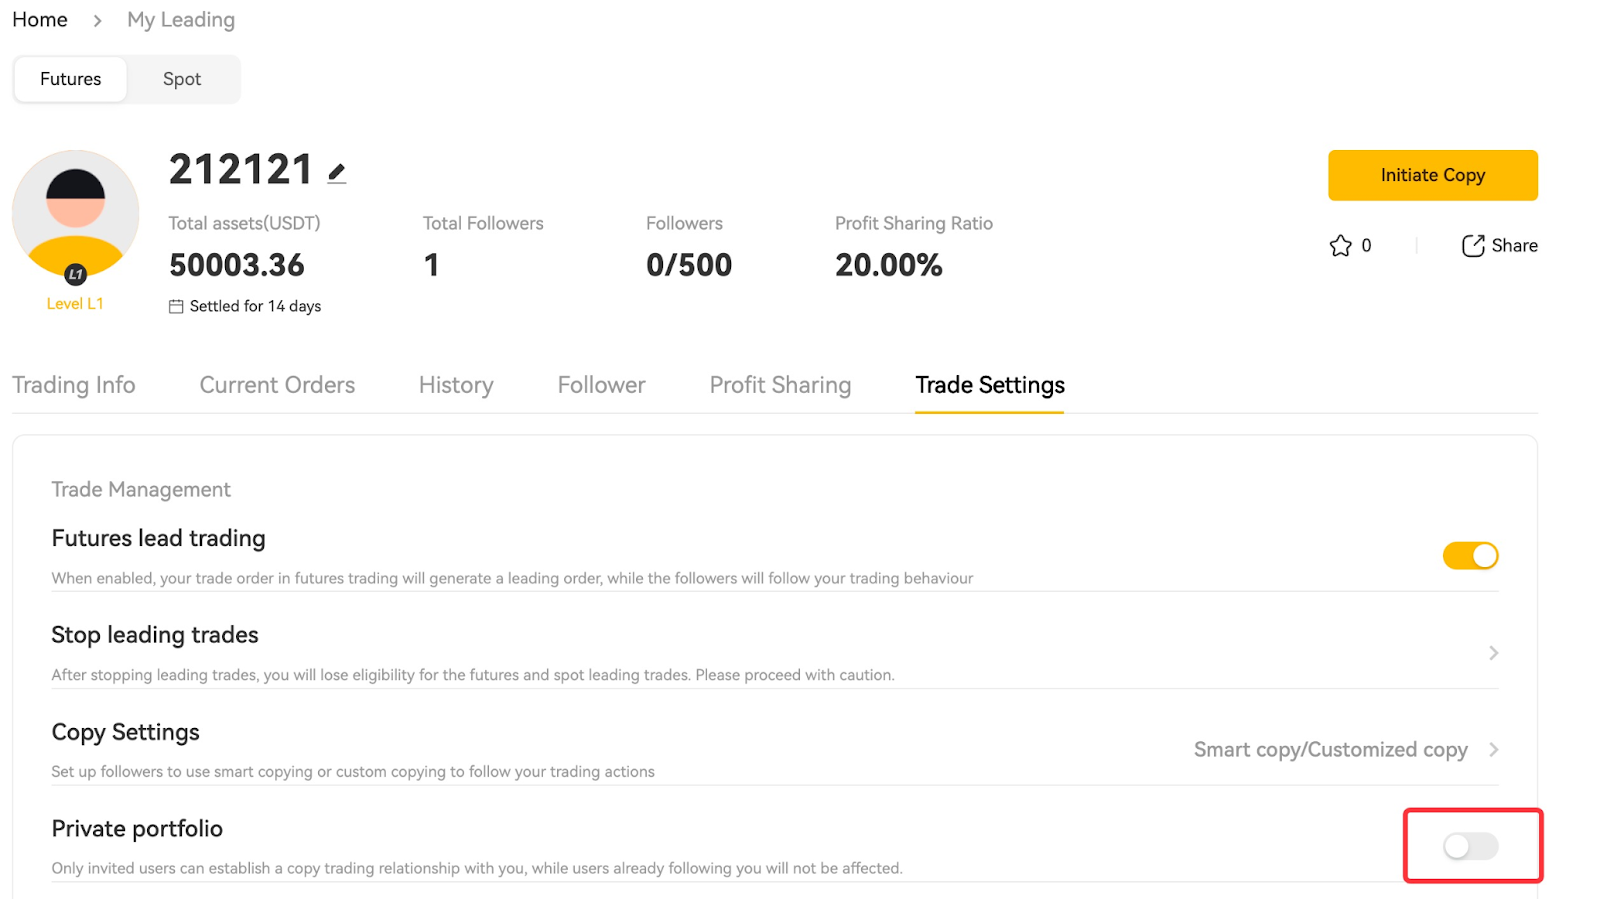View the Profit Sharing tab

tap(780, 385)
